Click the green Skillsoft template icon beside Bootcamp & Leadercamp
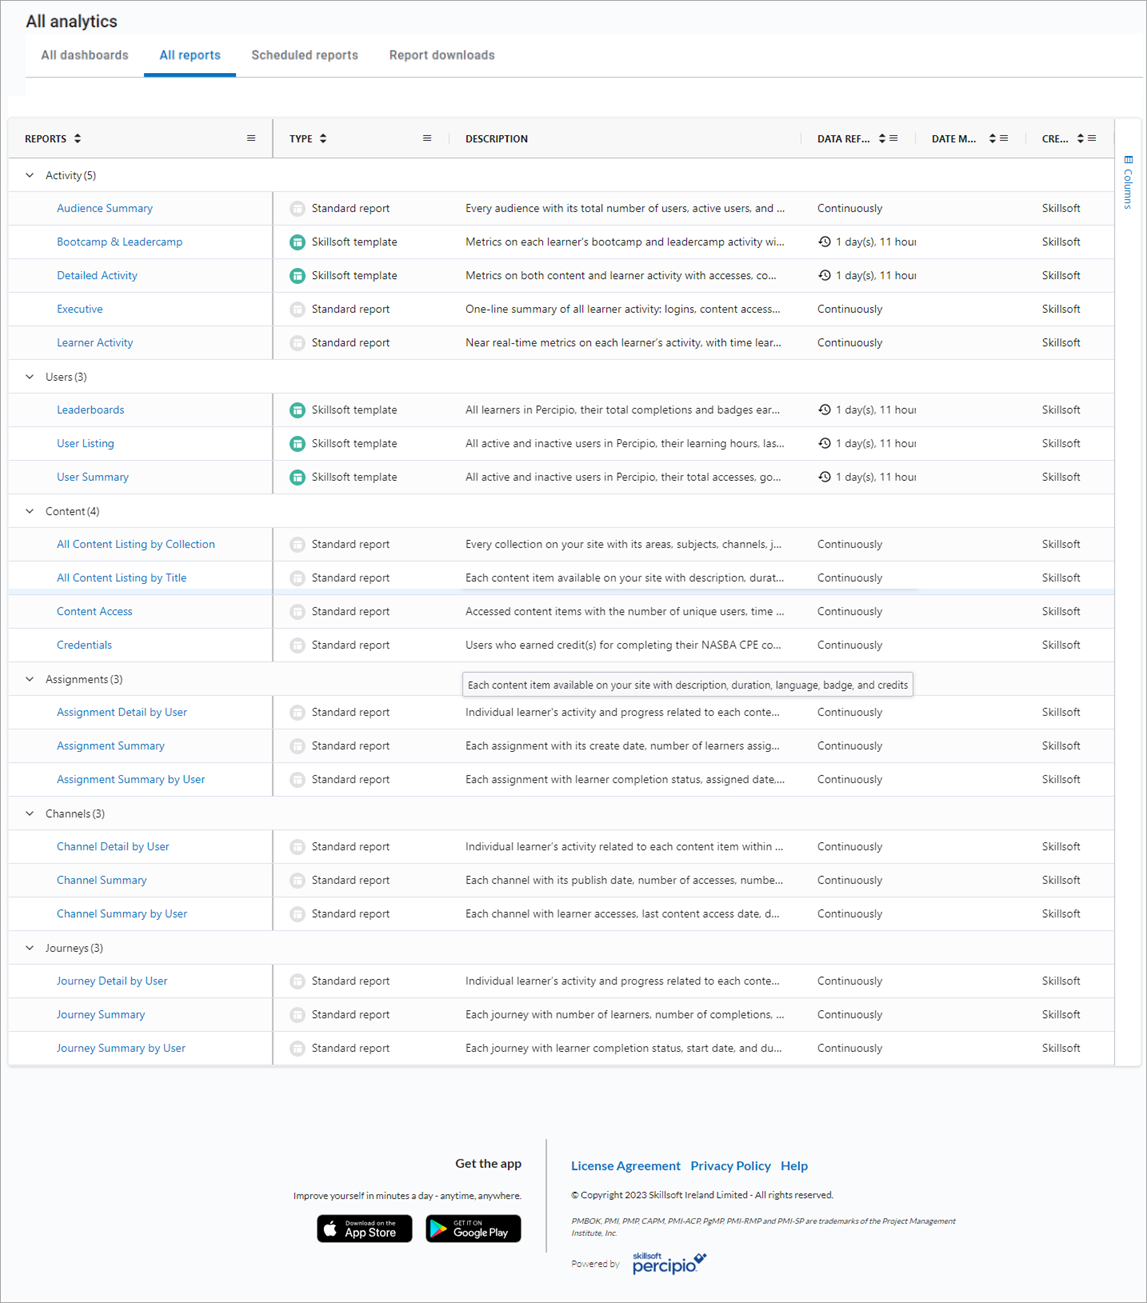Screen dimensions: 1147x1303 297,241
